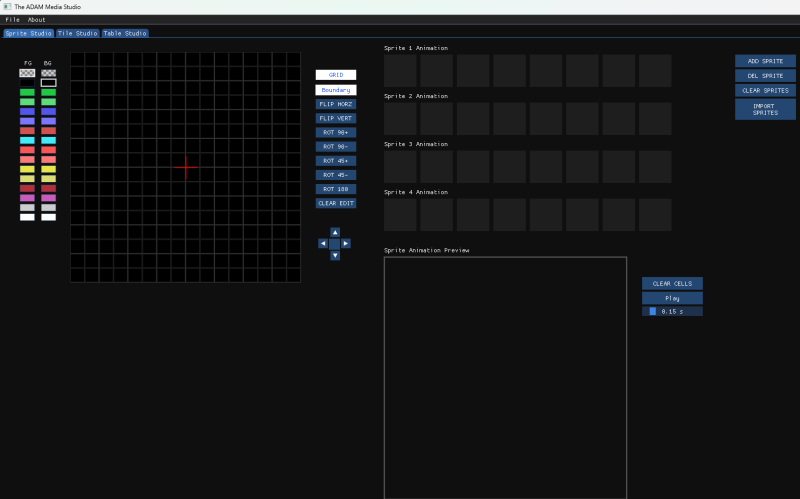Pick cyan as the FG color
Image resolution: width=800 pixels, height=499 pixels.
click(27, 140)
